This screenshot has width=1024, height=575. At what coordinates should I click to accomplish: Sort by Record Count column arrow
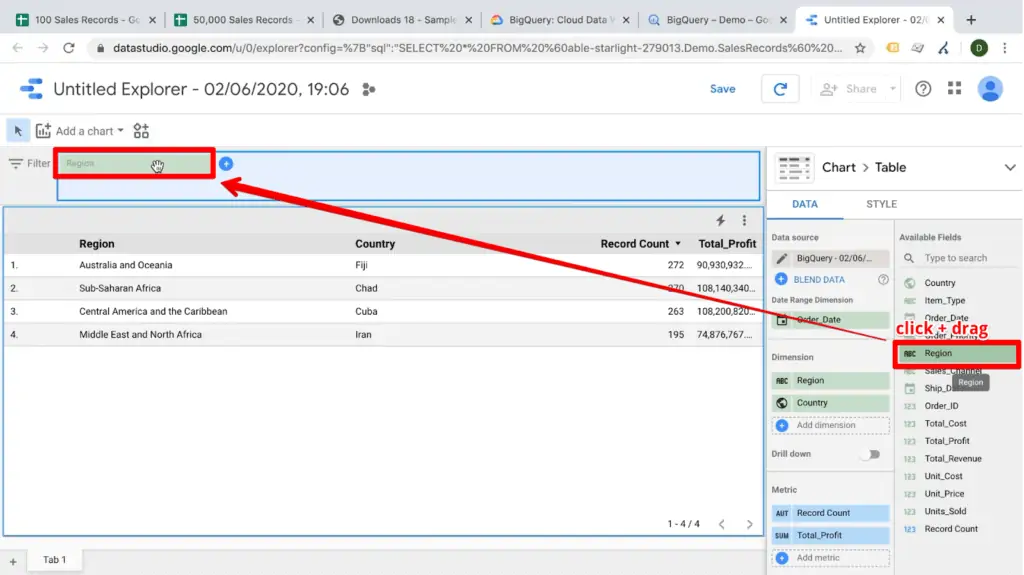[678, 244]
